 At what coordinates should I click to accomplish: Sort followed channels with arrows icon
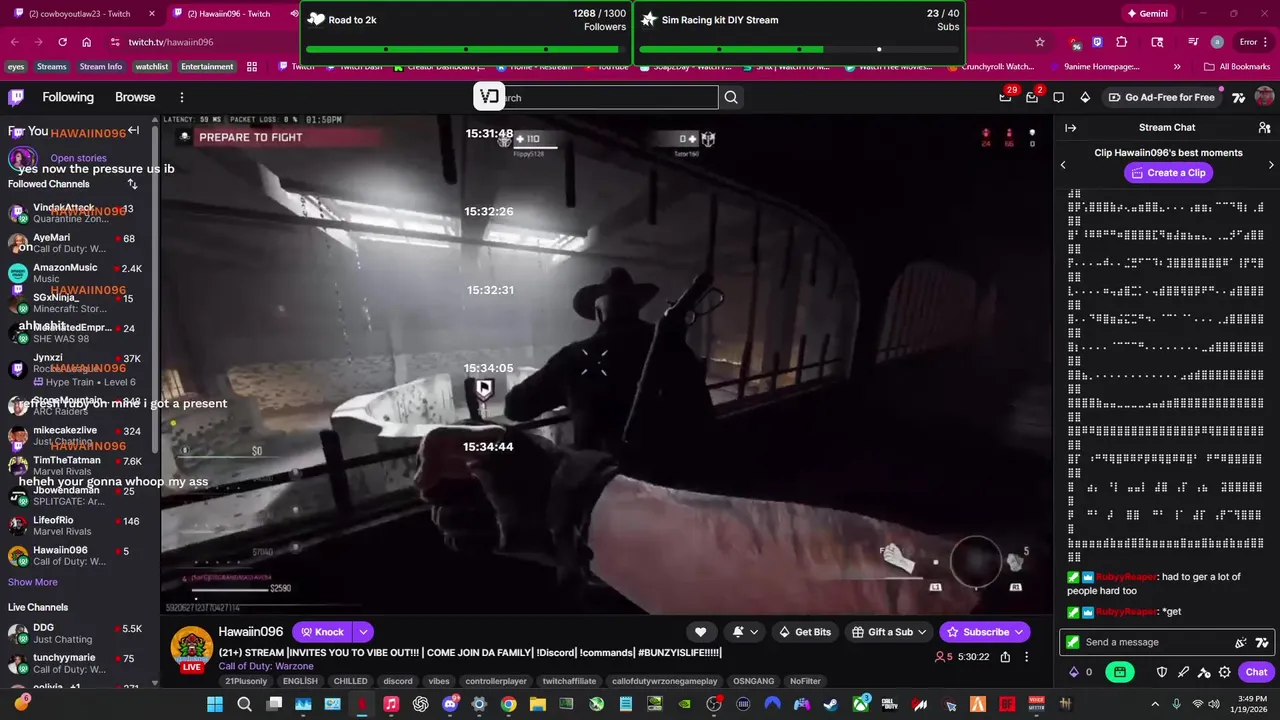pos(132,184)
